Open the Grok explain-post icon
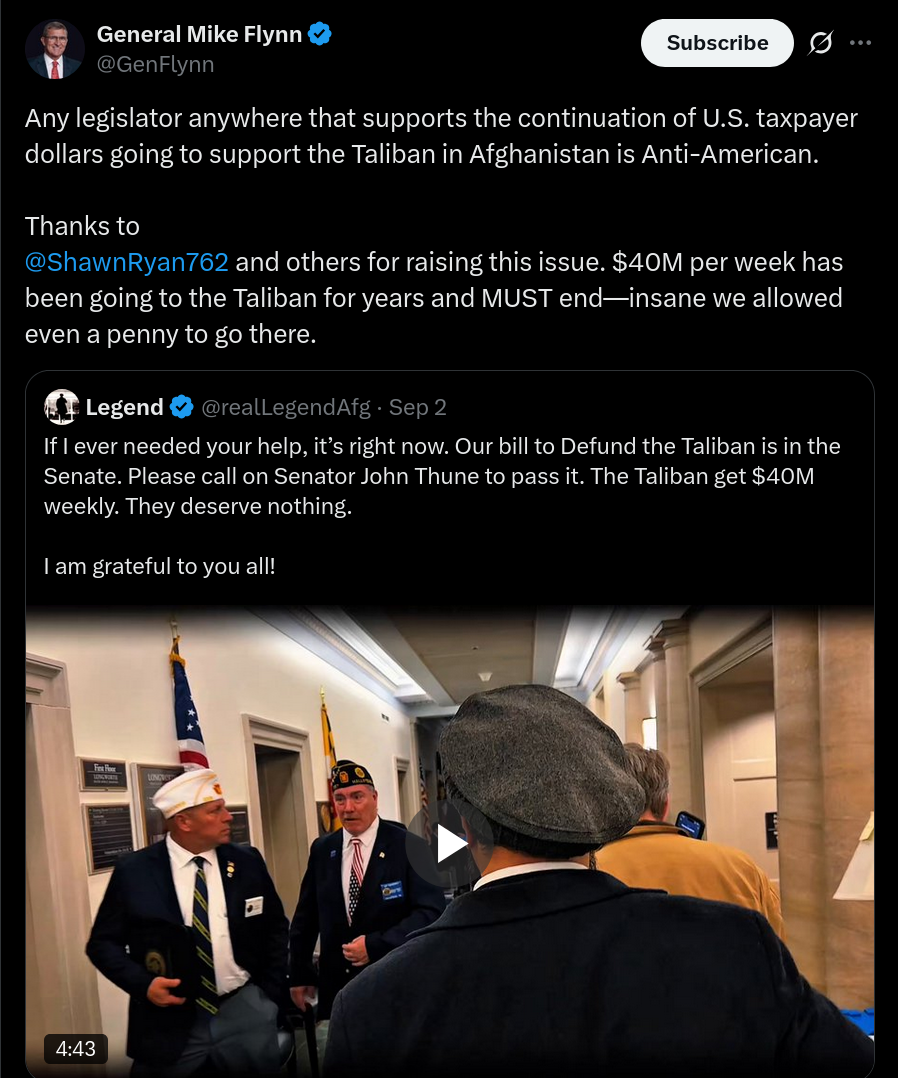 [820, 43]
